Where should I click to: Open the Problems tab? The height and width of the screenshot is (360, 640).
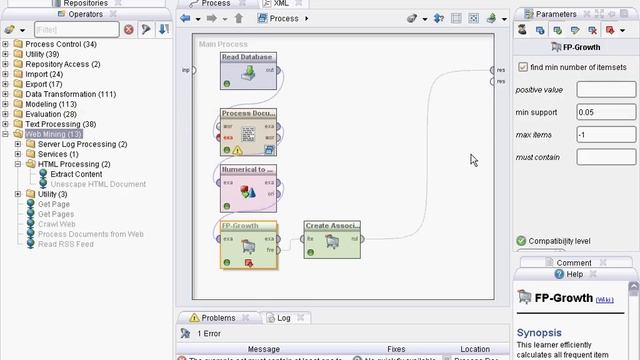point(218,318)
